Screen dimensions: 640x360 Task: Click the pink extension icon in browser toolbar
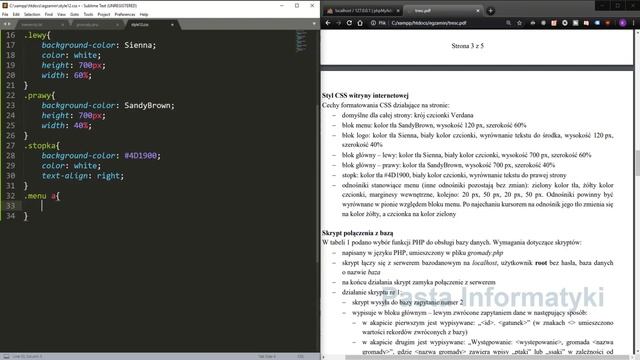click(586, 23)
